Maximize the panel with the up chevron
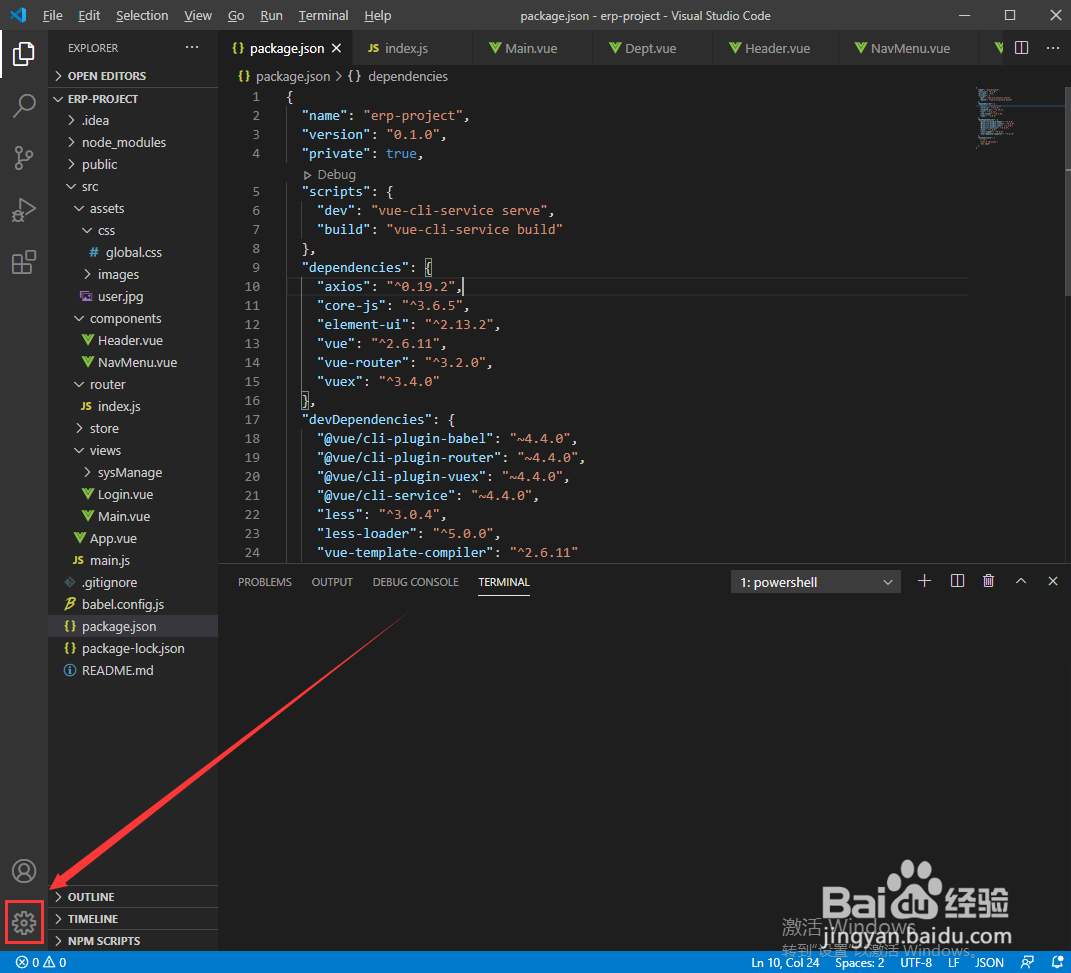Viewport: 1071px width, 973px height. (1020, 581)
